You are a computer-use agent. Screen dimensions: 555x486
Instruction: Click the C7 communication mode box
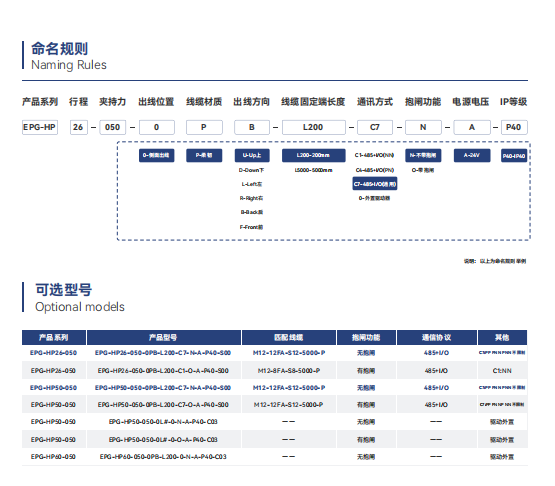375,127
